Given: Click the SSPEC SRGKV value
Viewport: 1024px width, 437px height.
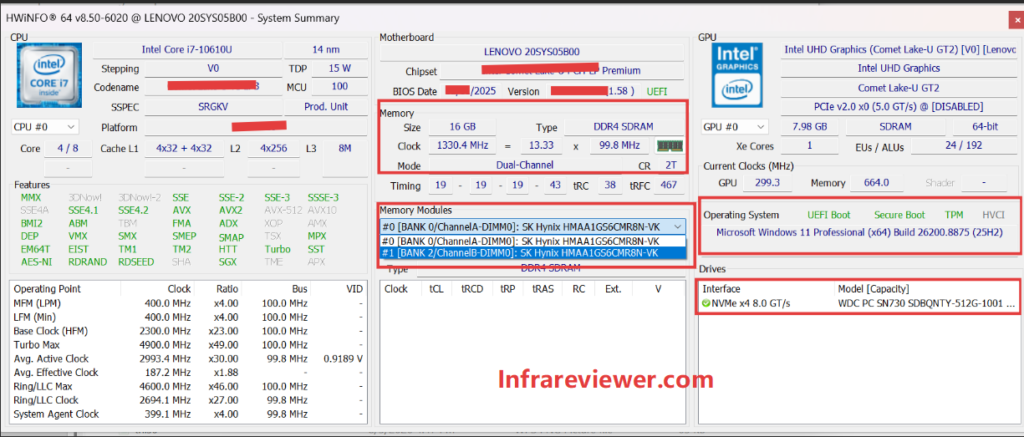Looking at the screenshot, I should coord(213,106).
